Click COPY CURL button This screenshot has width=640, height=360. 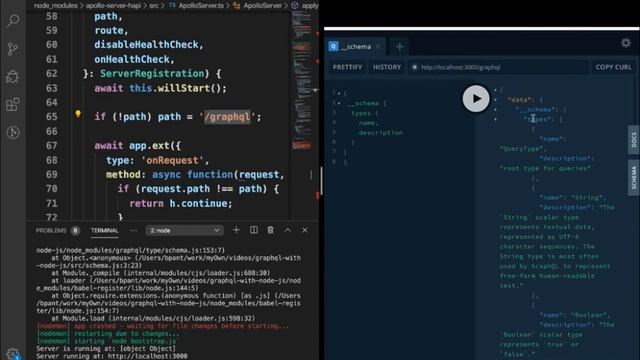click(613, 67)
